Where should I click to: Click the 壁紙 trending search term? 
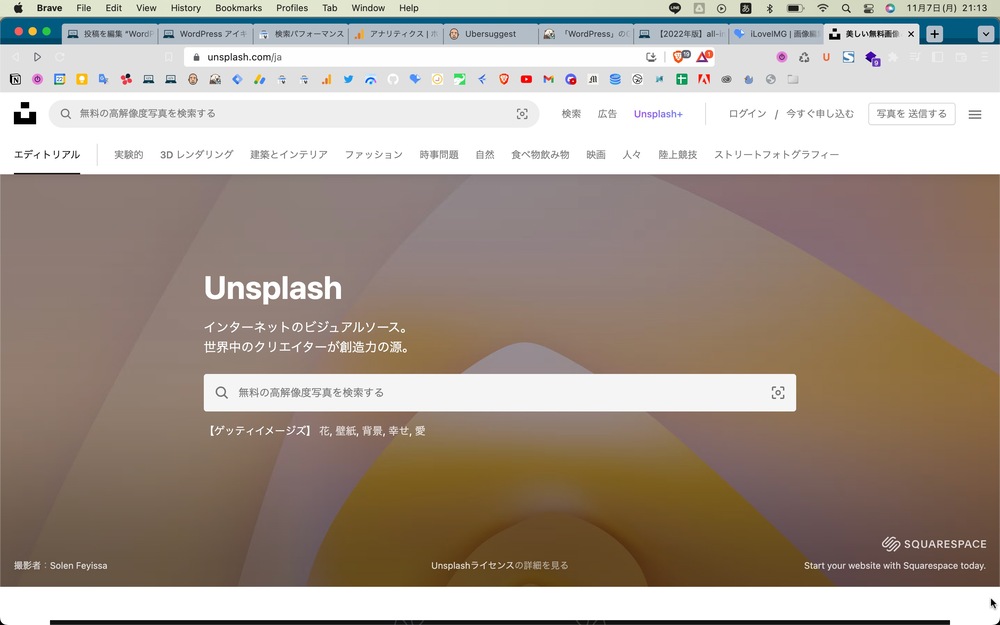click(346, 431)
